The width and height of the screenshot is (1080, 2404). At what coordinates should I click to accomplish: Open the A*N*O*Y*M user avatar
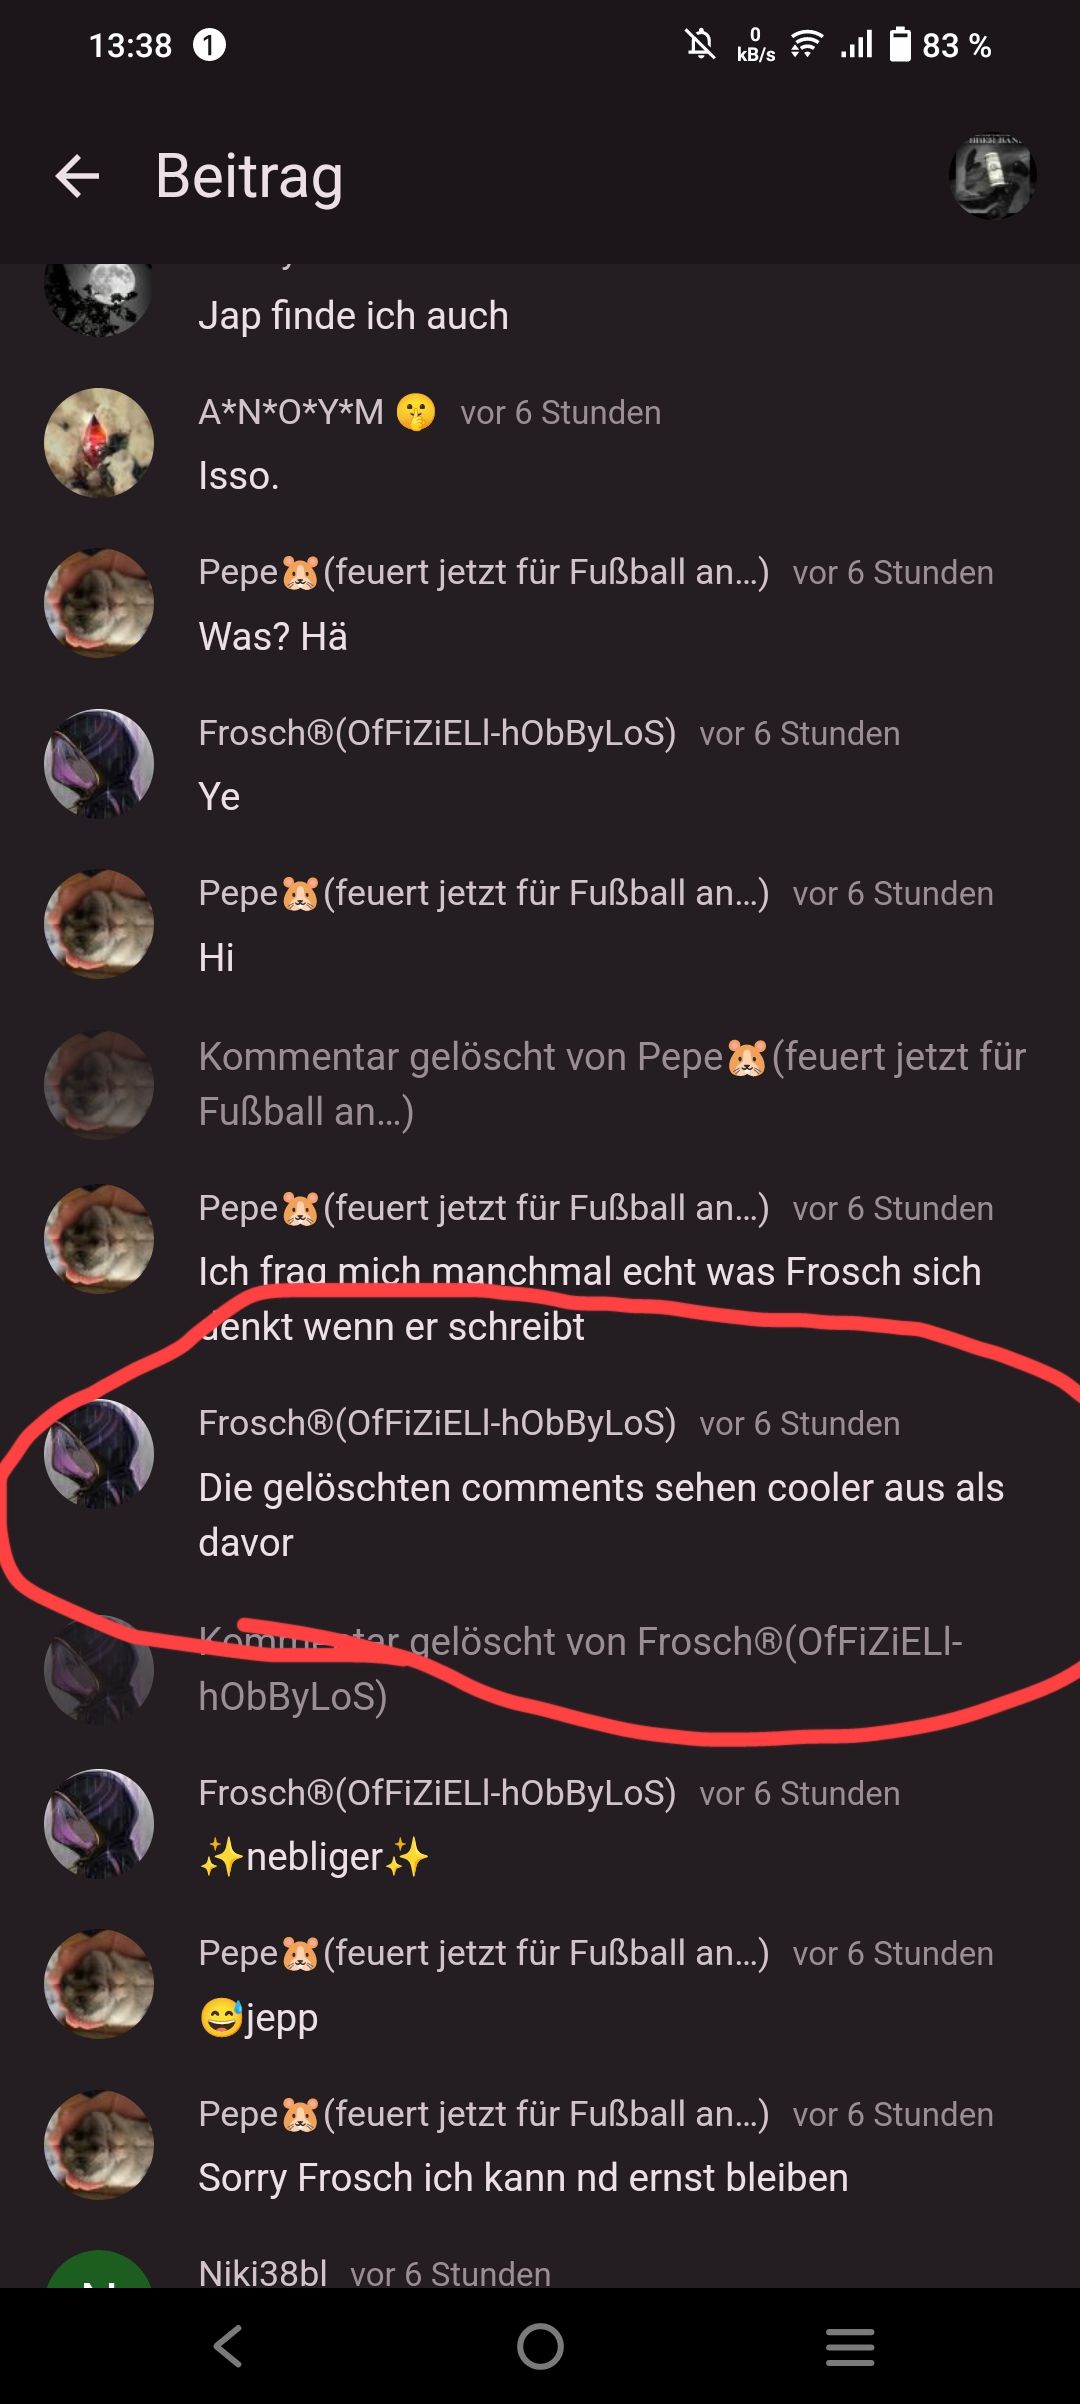point(99,443)
